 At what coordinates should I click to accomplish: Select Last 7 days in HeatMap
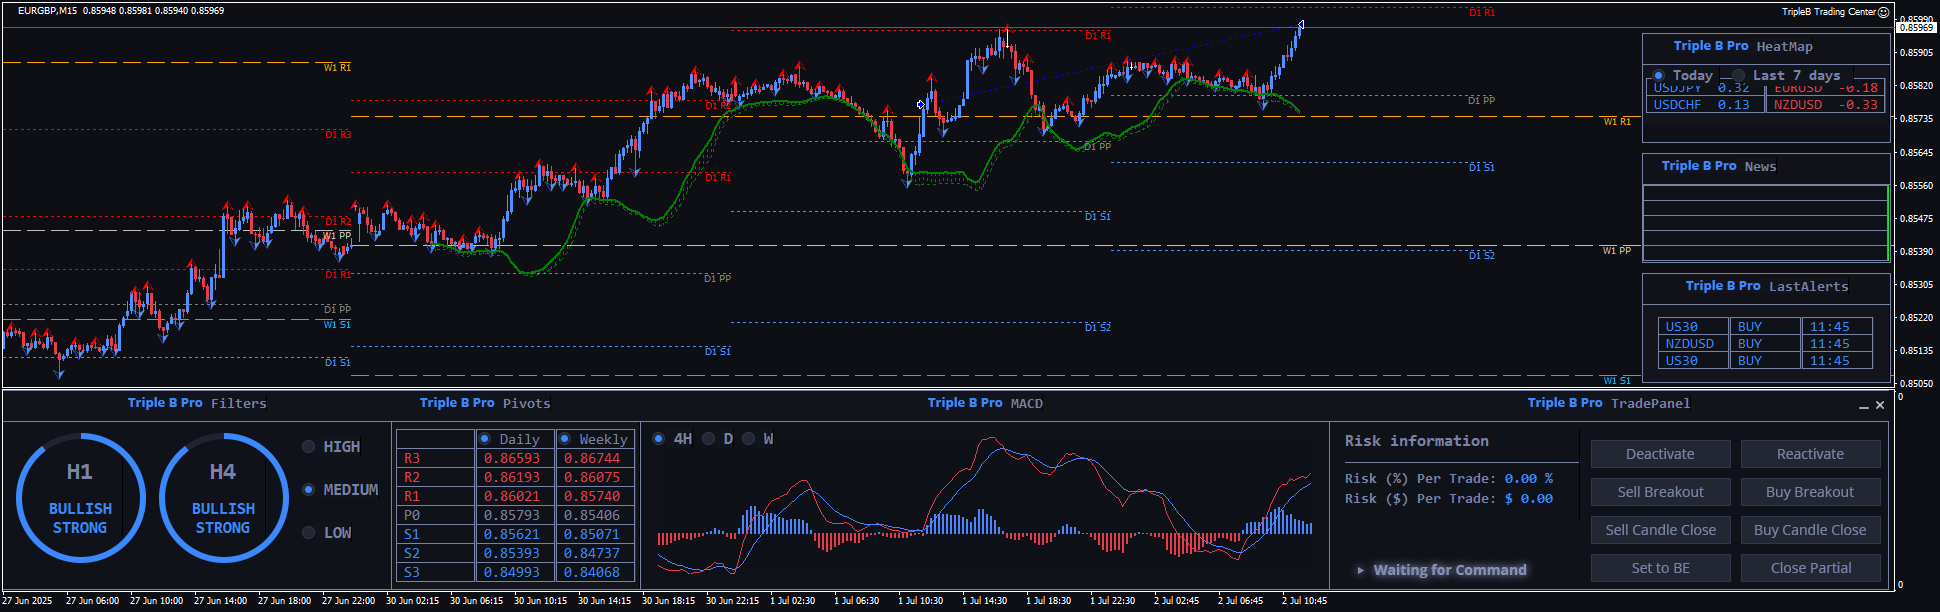tap(1739, 76)
